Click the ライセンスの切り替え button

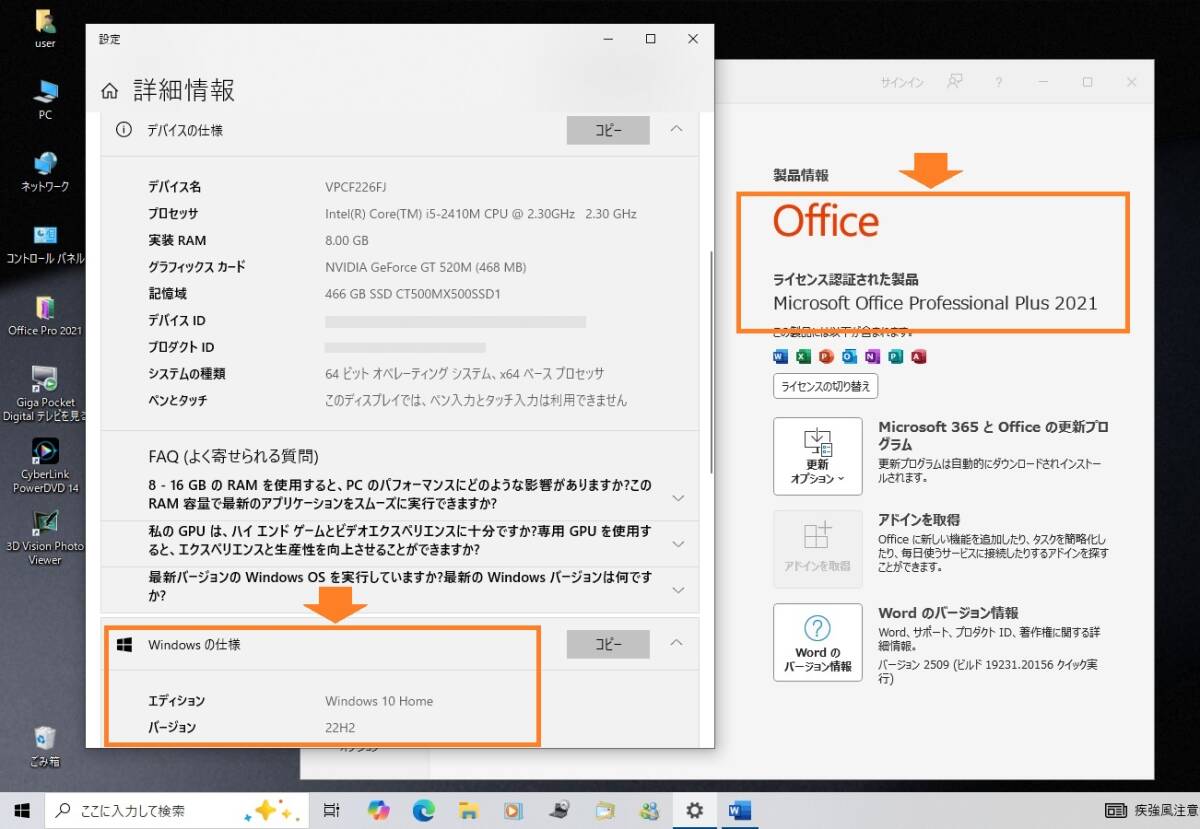coord(825,386)
